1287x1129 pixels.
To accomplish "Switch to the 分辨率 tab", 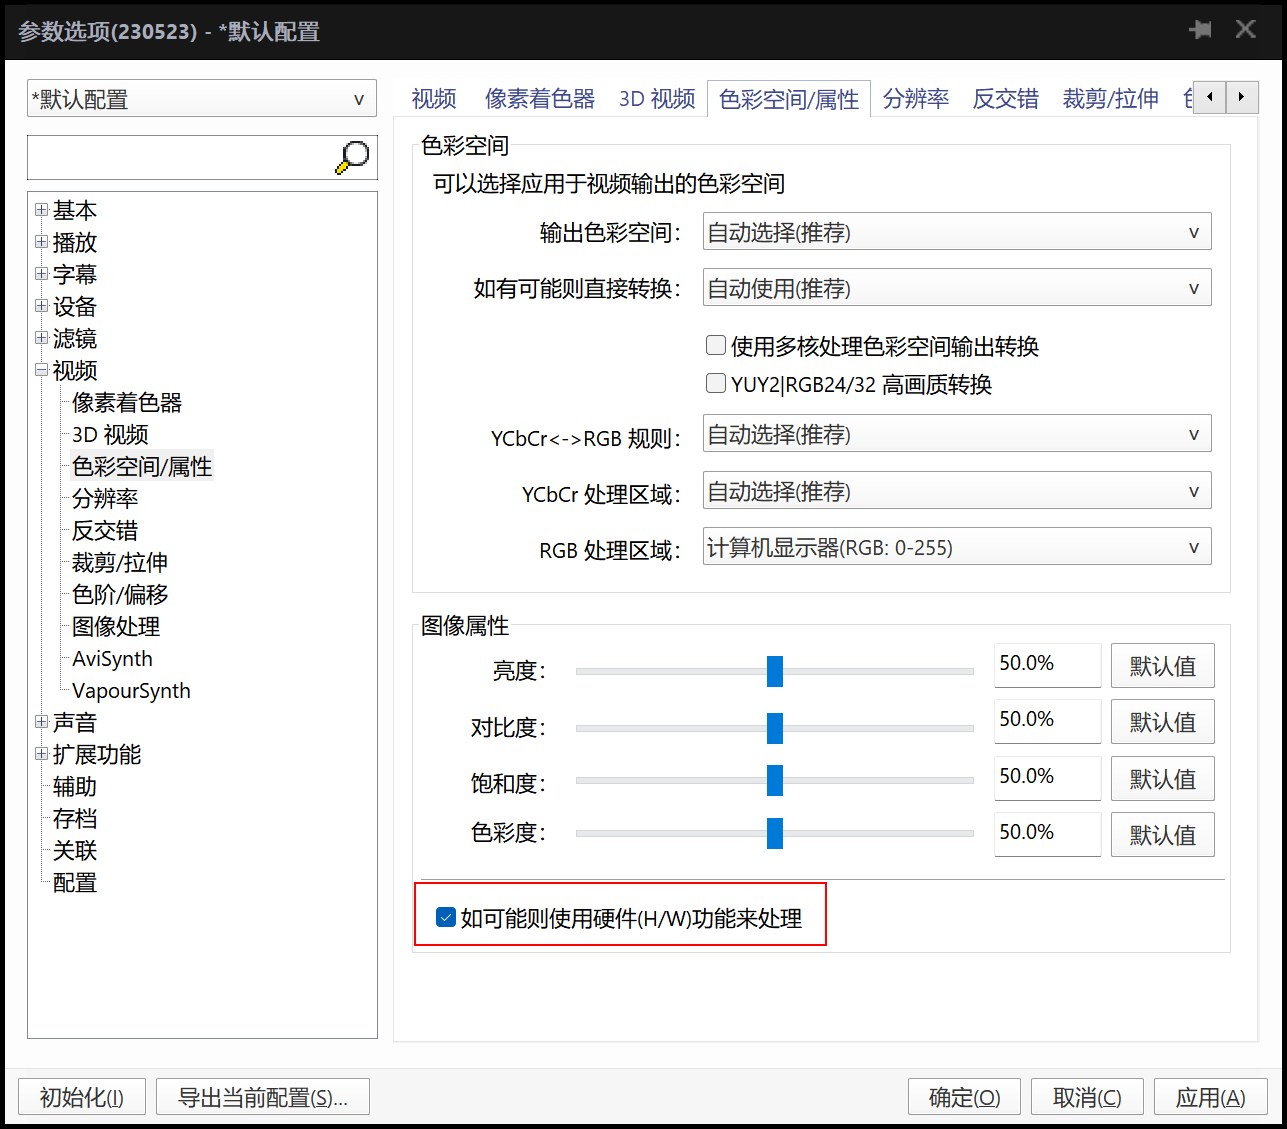I will click(x=915, y=99).
